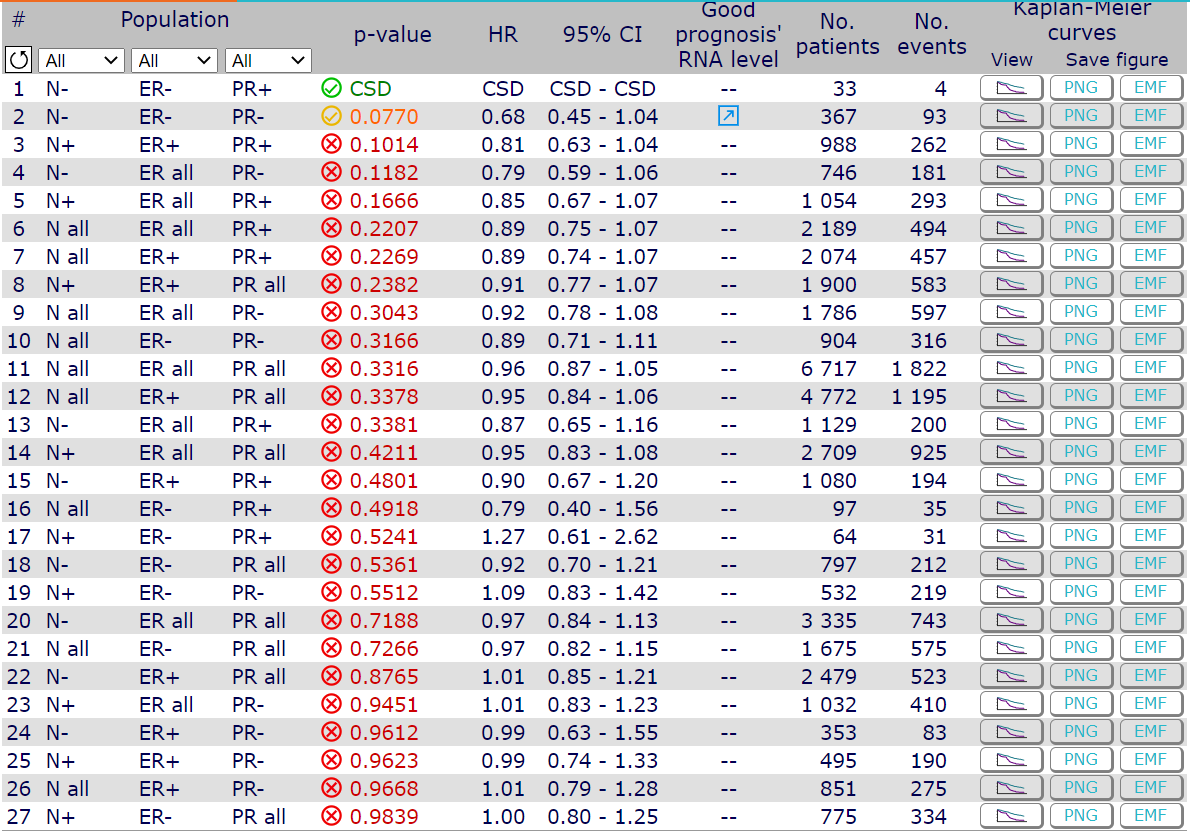The image size is (1190, 832).
Task: View Kaplan-Meier curve for row 27
Action: (1011, 816)
